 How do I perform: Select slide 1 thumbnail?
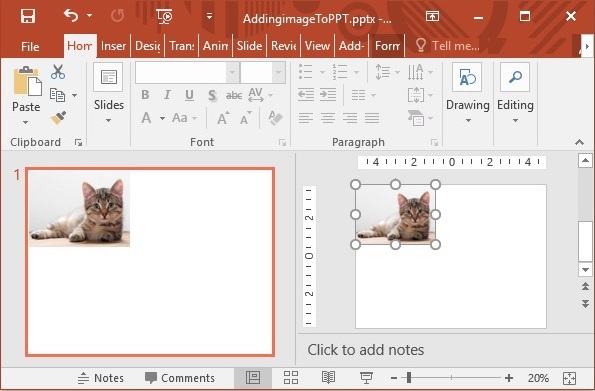tap(150, 262)
